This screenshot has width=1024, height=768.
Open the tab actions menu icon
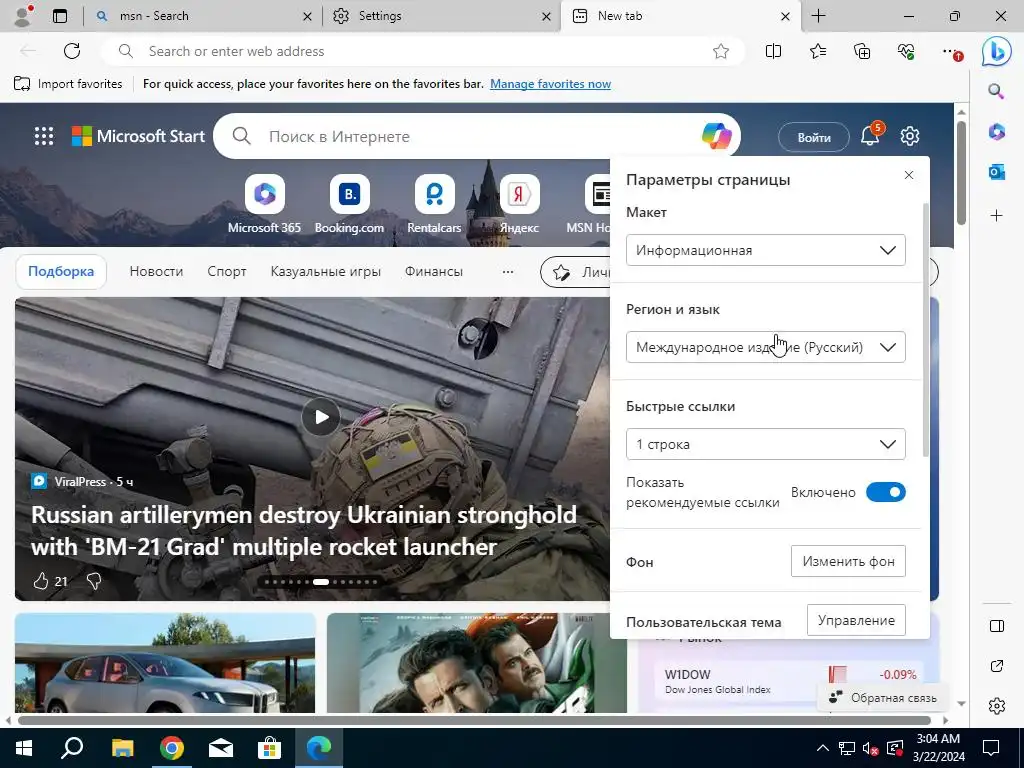60,16
